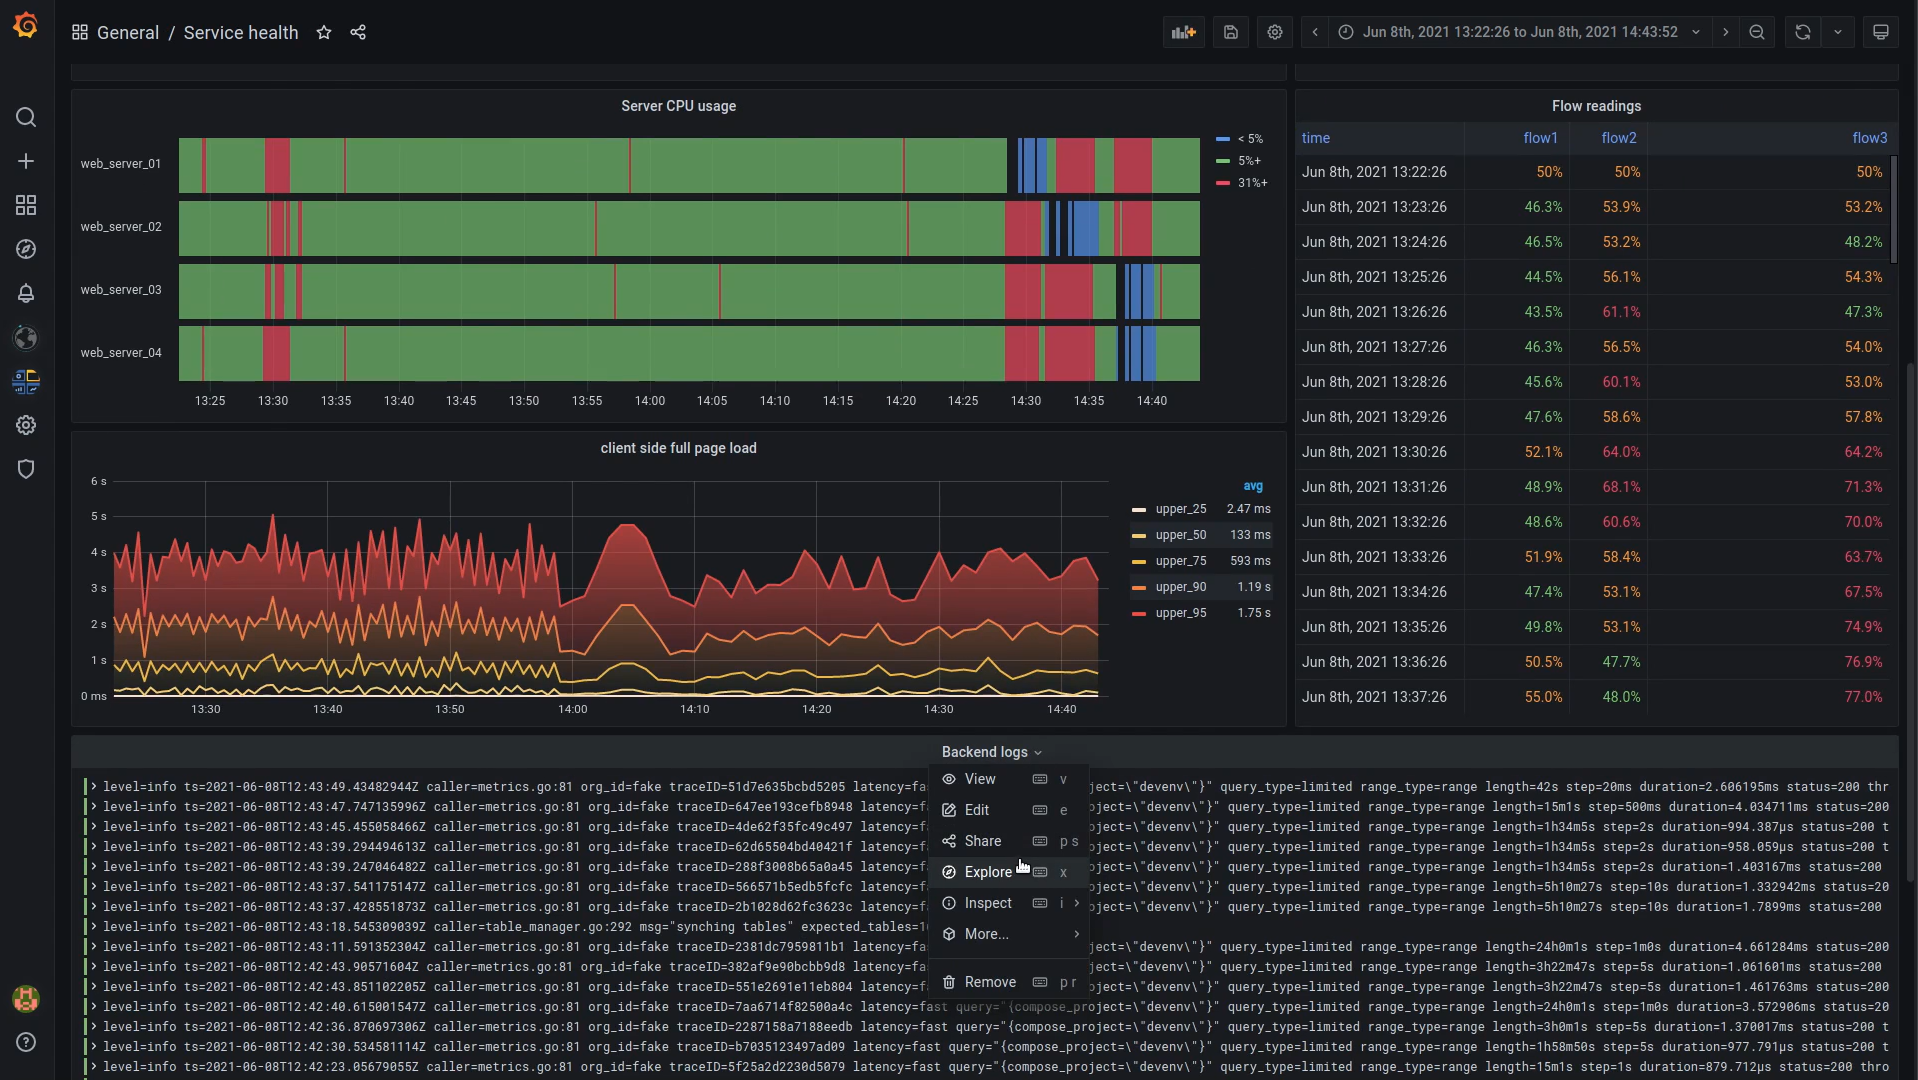
Task: Expand the refresh interval dropdown arrow
Action: click(1837, 32)
